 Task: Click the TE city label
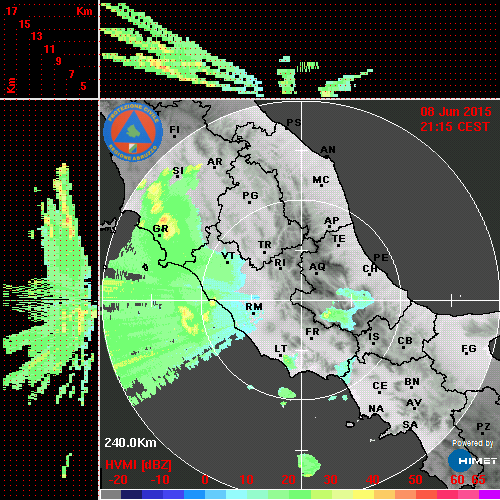point(339,239)
